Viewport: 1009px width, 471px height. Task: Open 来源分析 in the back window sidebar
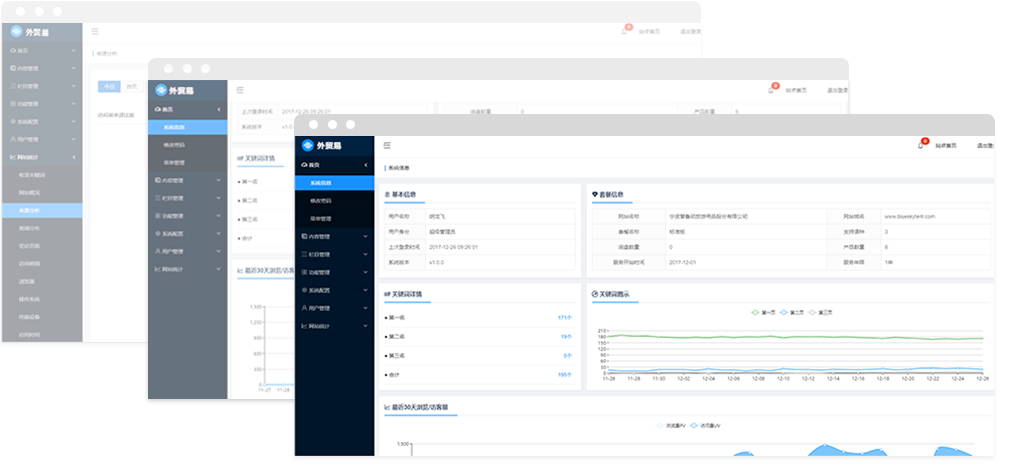click(30, 211)
